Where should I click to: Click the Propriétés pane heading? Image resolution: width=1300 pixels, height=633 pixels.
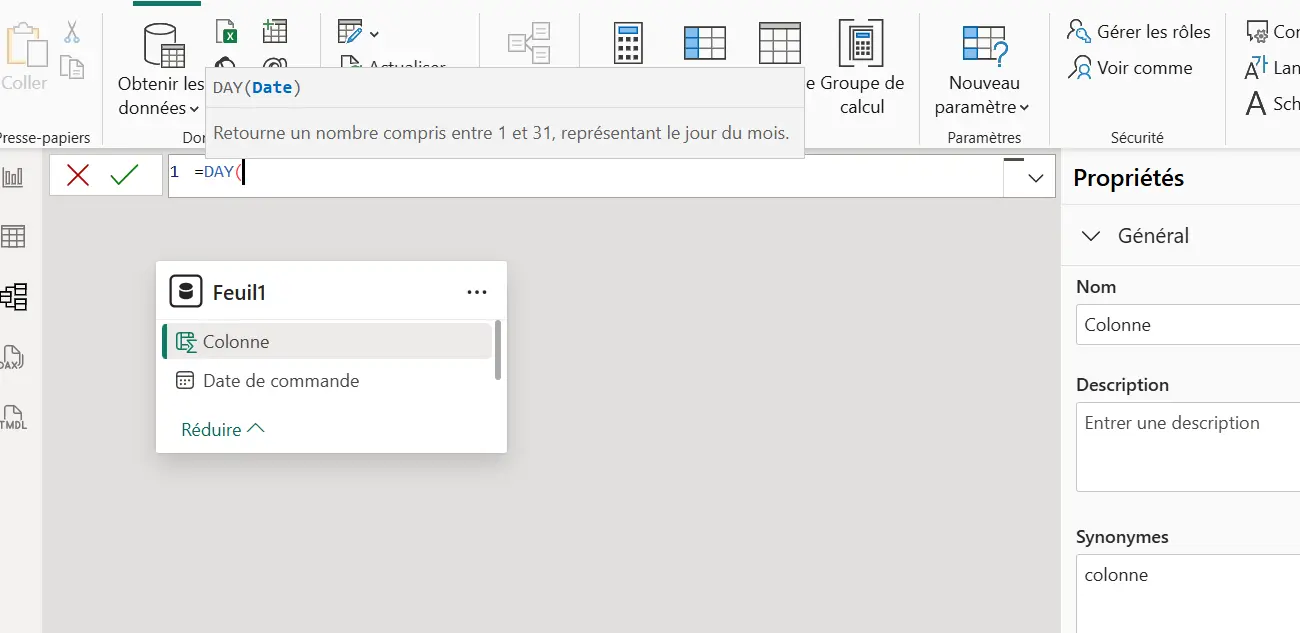coord(1128,178)
